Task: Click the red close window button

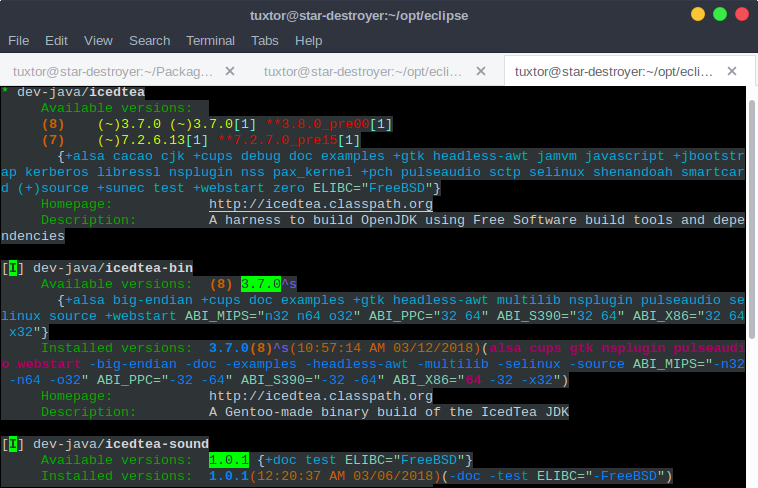Action: point(742,15)
